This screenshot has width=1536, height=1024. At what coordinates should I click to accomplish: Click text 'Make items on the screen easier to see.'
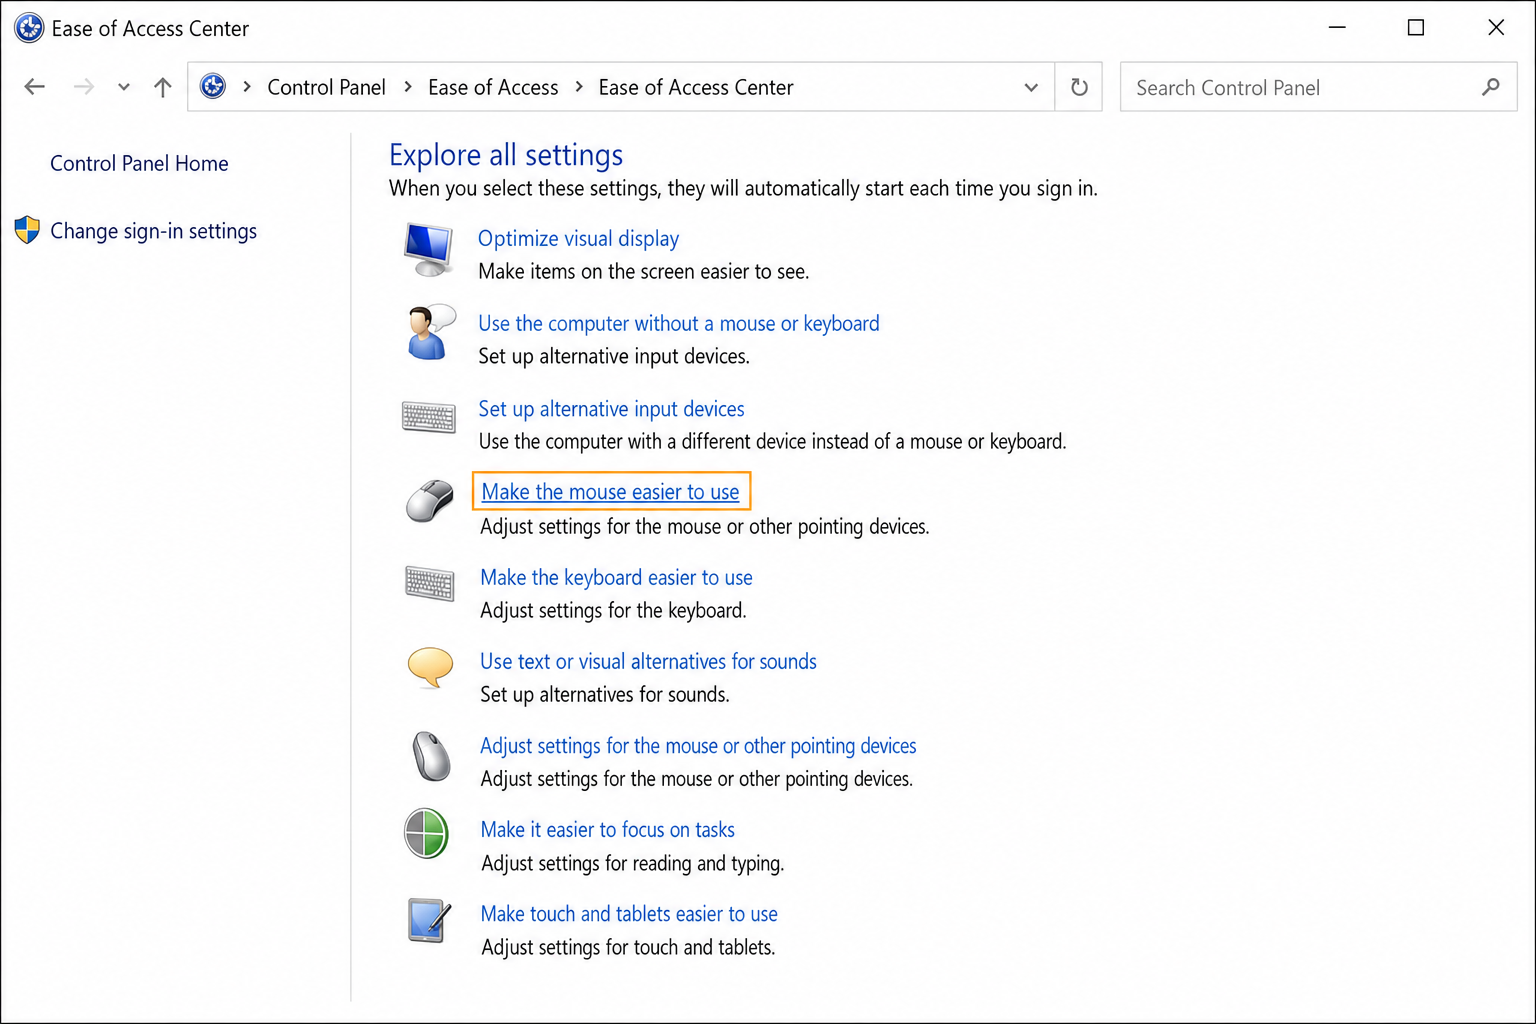643,271
